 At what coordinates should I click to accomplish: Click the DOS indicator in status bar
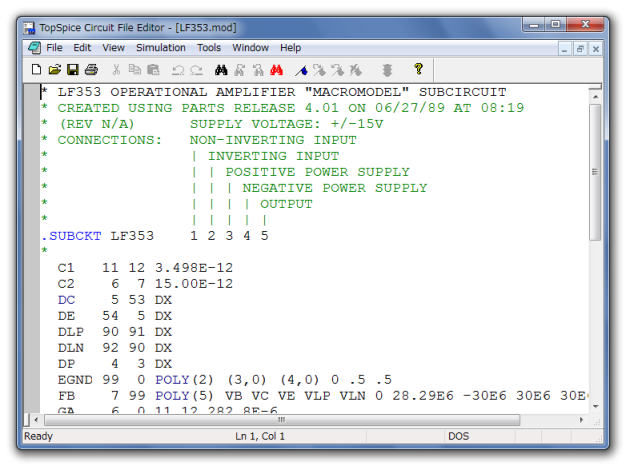(x=458, y=436)
